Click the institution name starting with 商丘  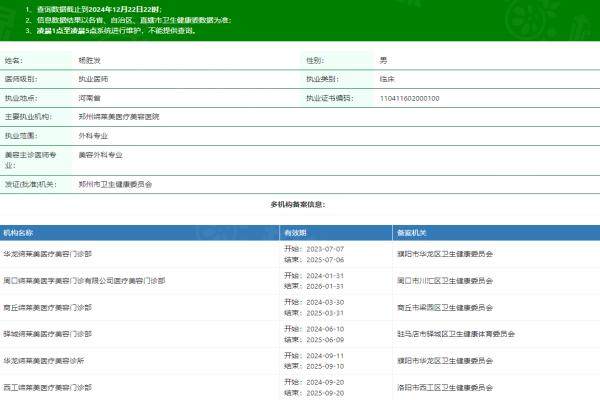pyautogui.click(x=47, y=308)
